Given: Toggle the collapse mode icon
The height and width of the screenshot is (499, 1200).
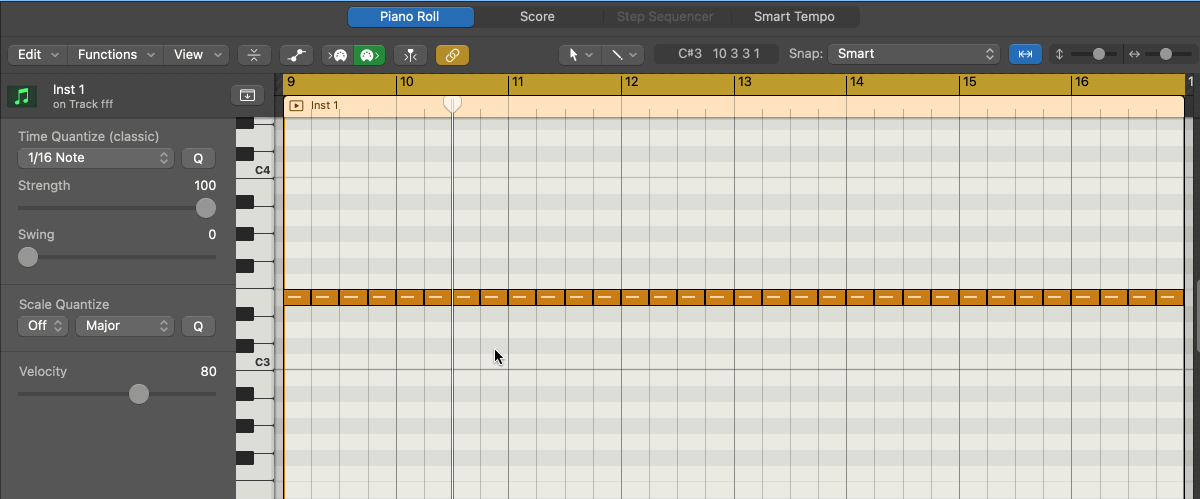Looking at the screenshot, I should coord(255,55).
